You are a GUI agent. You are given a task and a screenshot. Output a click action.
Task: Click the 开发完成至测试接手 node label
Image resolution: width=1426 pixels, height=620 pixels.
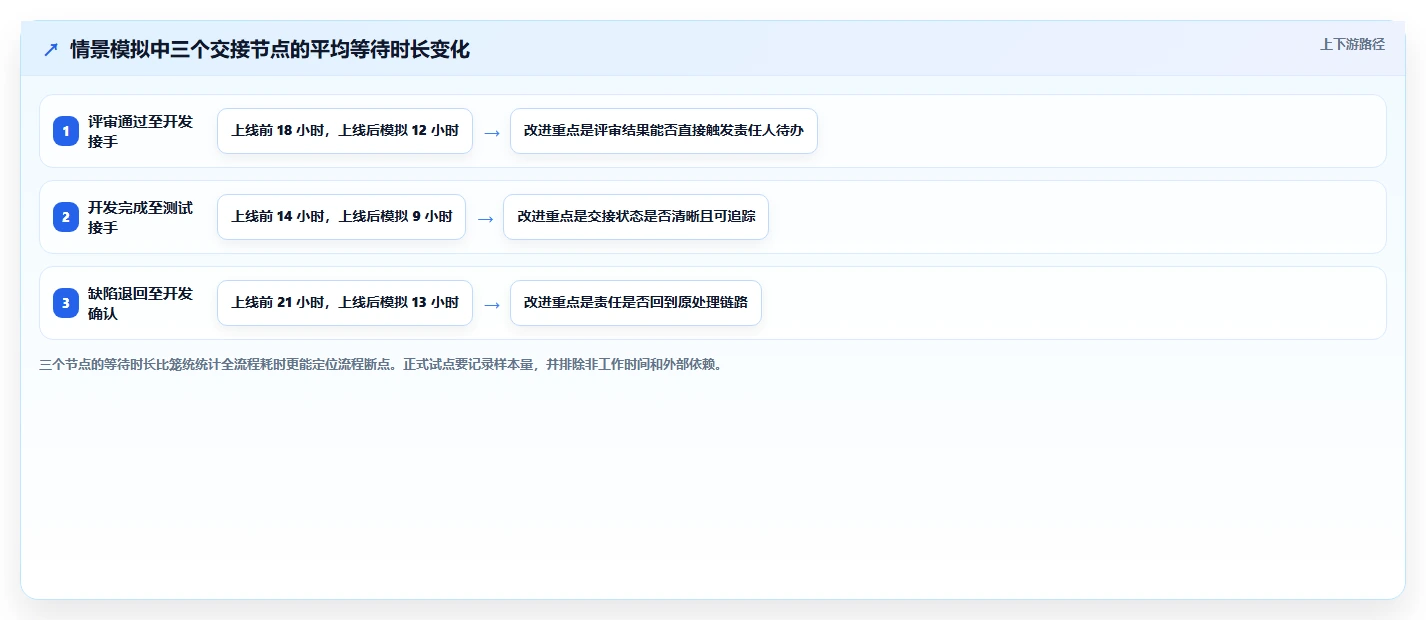140,217
